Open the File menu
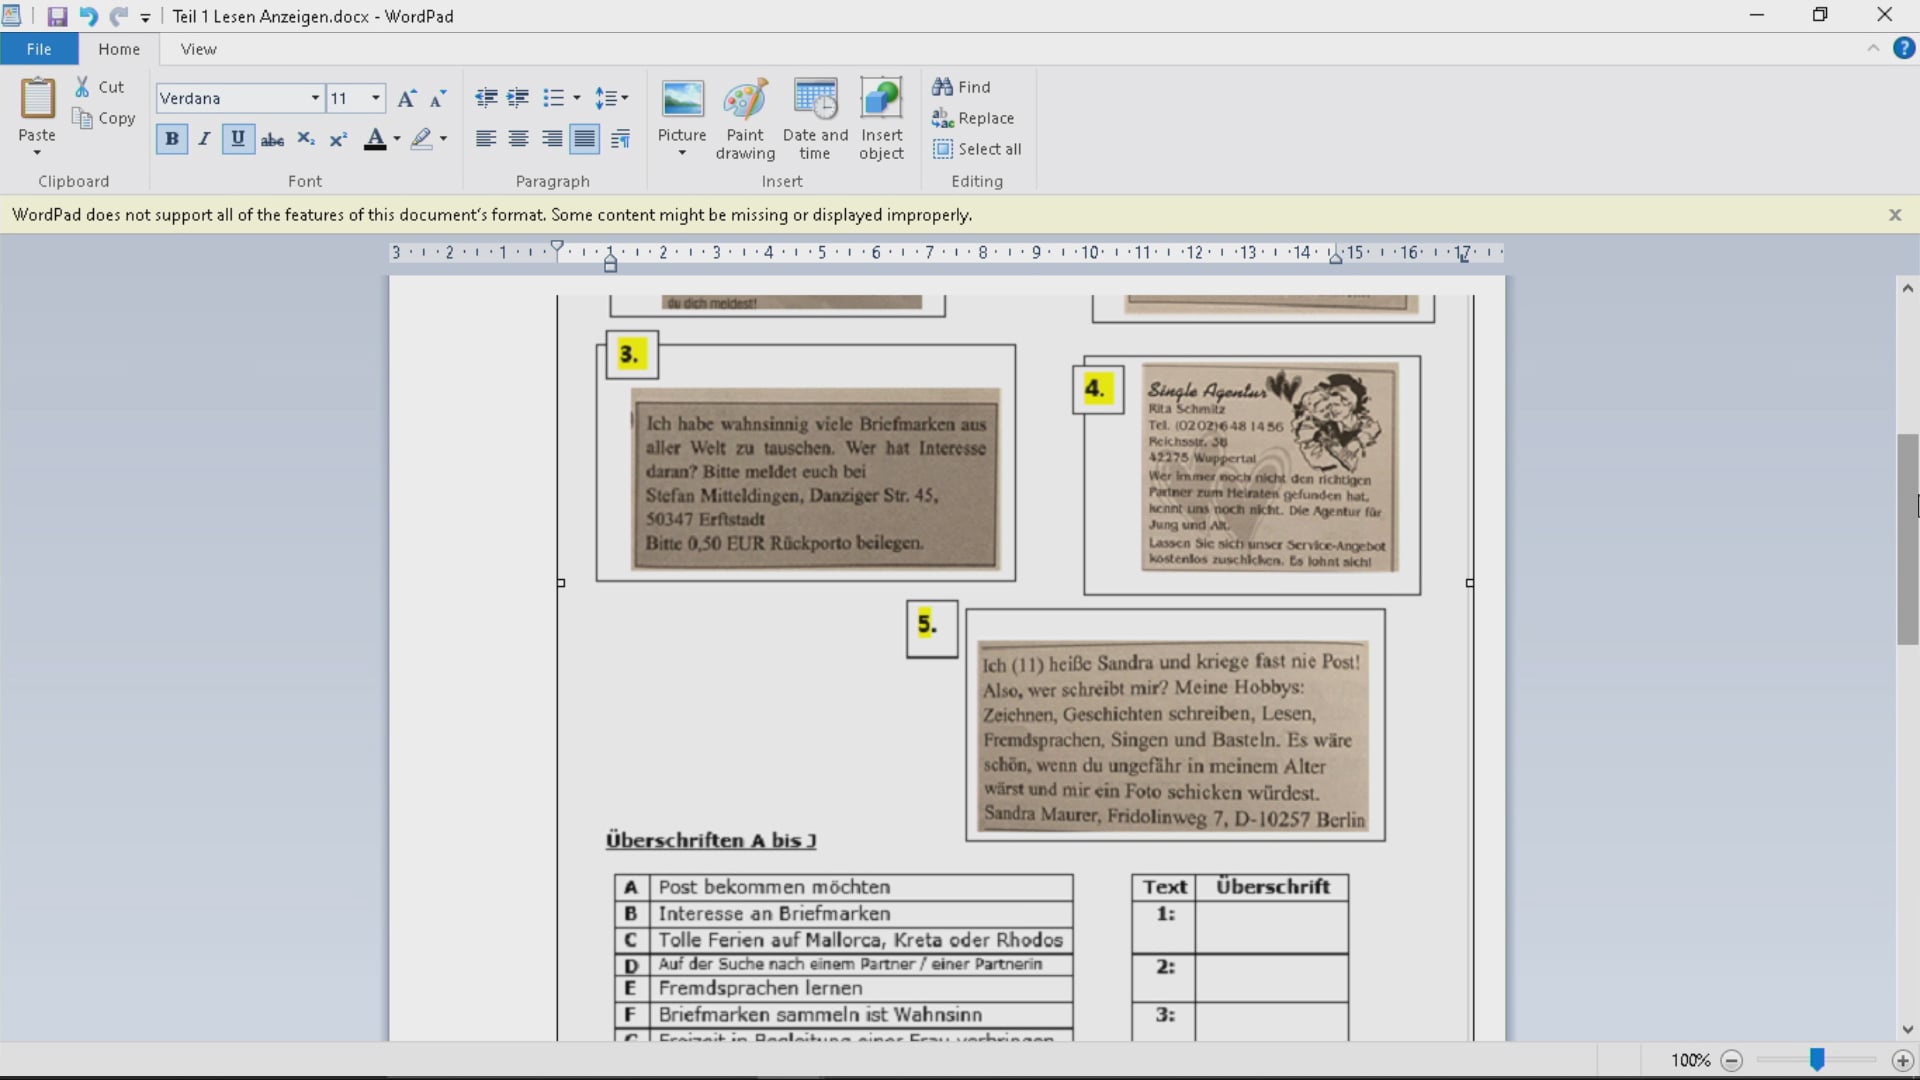This screenshot has height=1080, width=1920. tap(39, 49)
